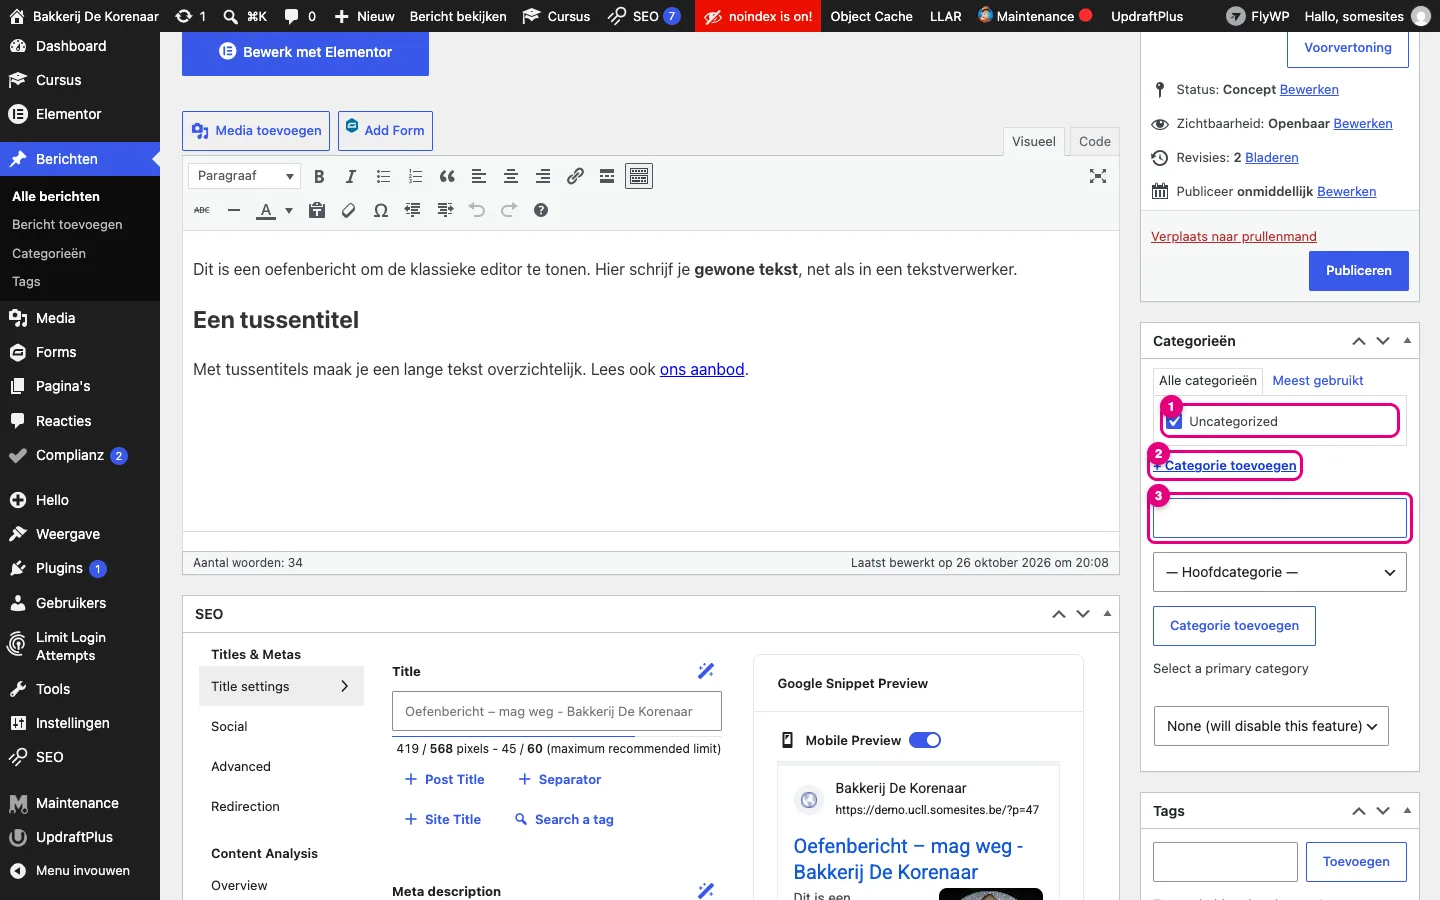Open the special character picker
The image size is (1440, 900).
[x=381, y=210]
